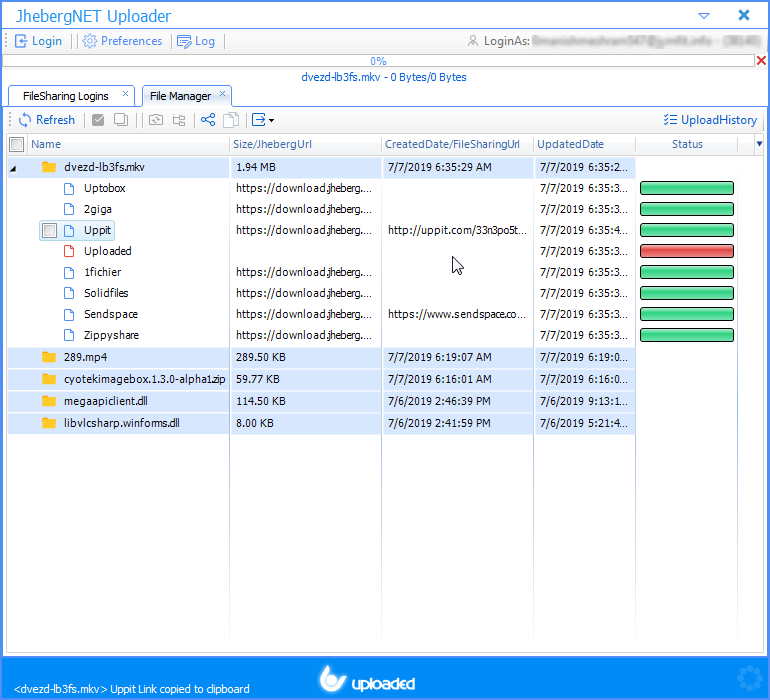Check the Uppit row checkbox
770x700 pixels.
(x=50, y=230)
